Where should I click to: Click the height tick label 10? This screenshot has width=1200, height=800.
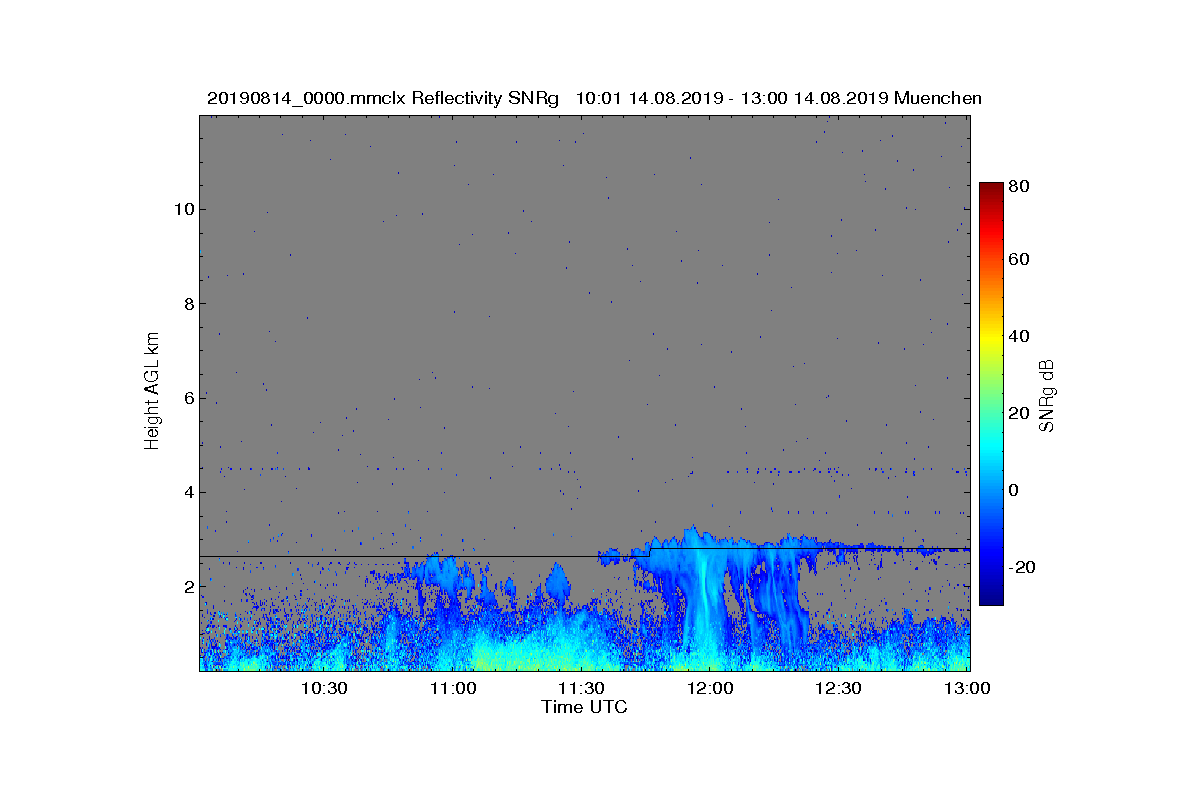pyautogui.click(x=183, y=209)
